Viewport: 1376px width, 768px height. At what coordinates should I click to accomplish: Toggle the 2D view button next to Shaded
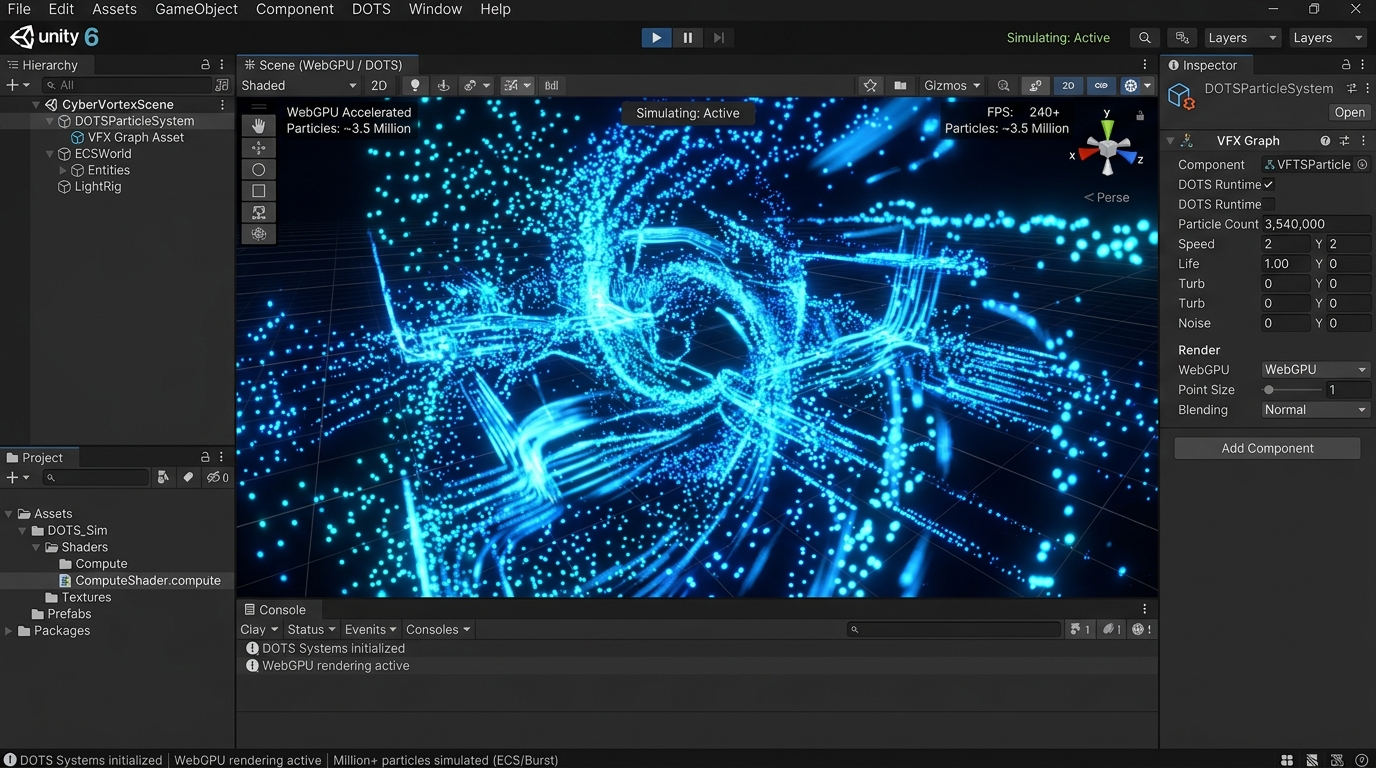pos(379,86)
